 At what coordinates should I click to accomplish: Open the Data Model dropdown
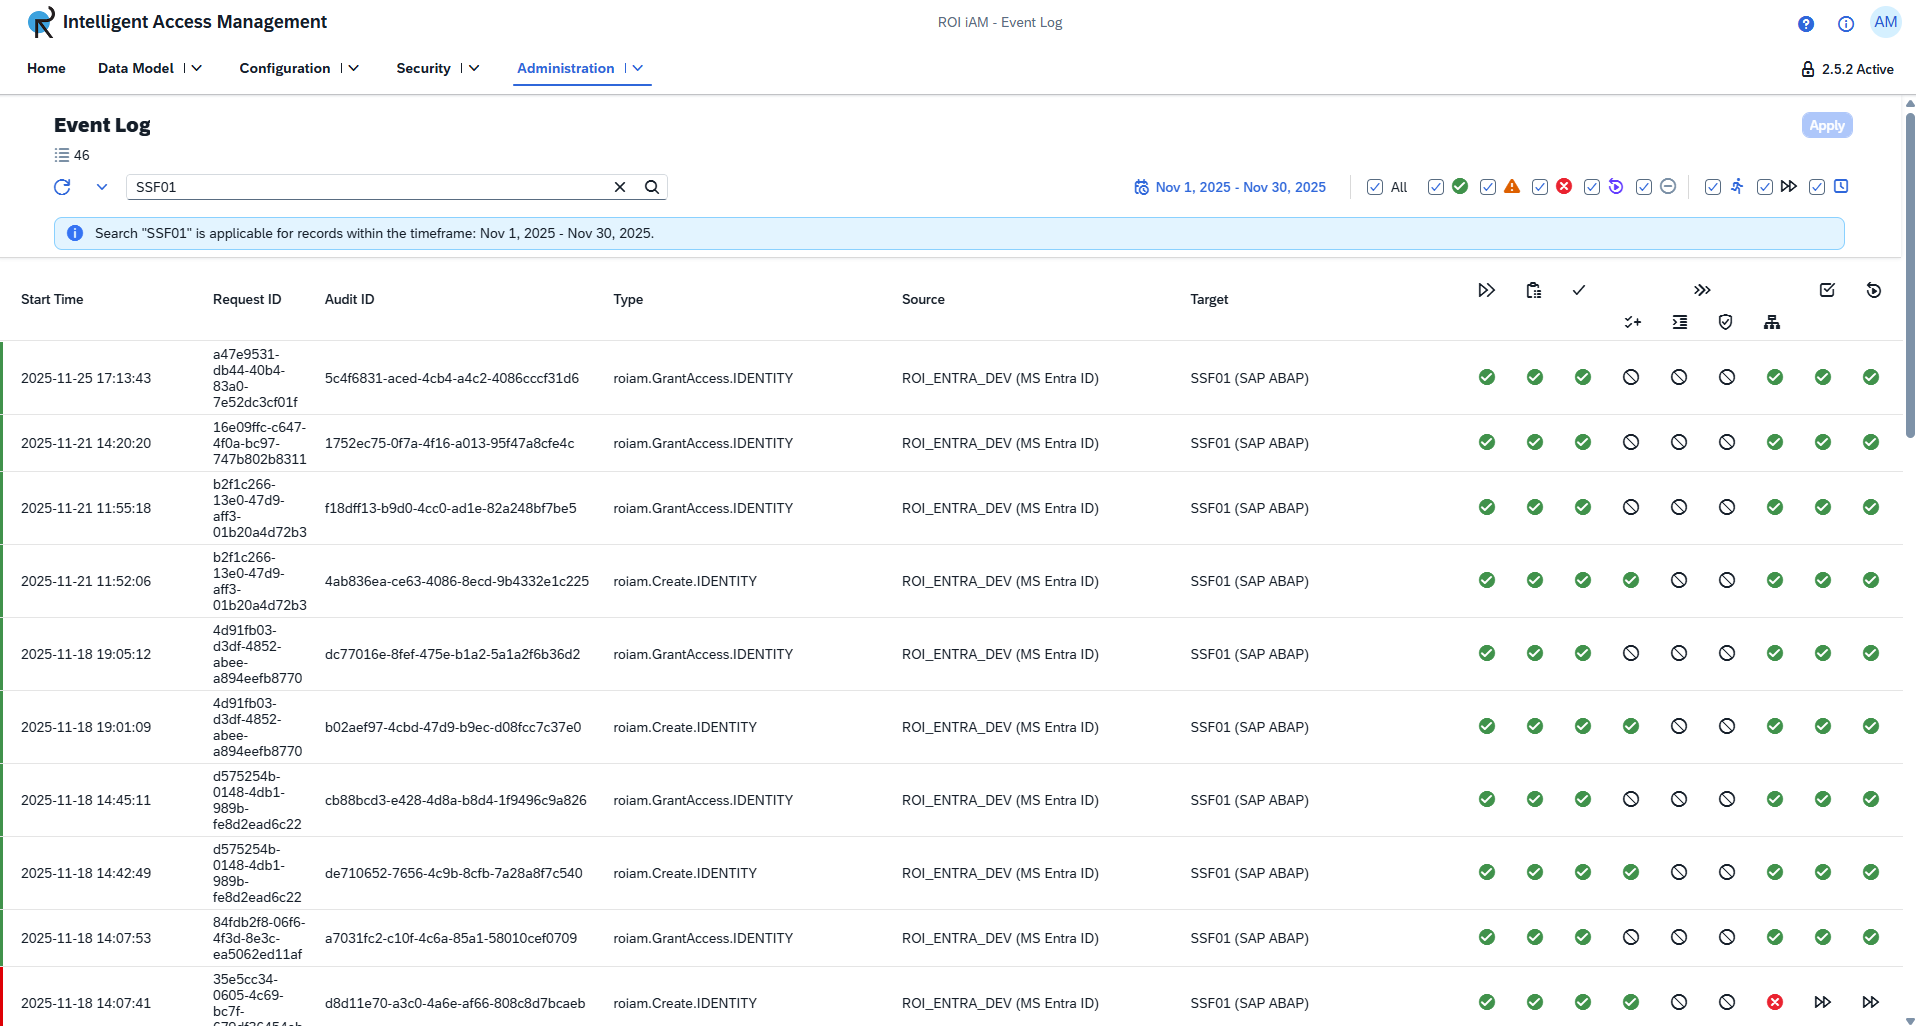(x=196, y=68)
